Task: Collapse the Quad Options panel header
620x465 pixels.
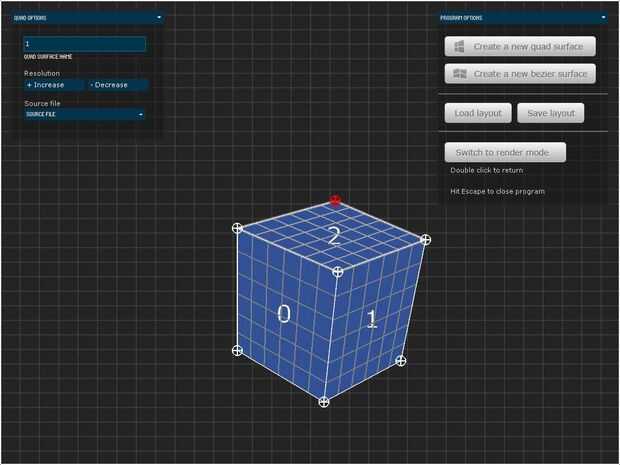Action: pyautogui.click(x=88, y=18)
